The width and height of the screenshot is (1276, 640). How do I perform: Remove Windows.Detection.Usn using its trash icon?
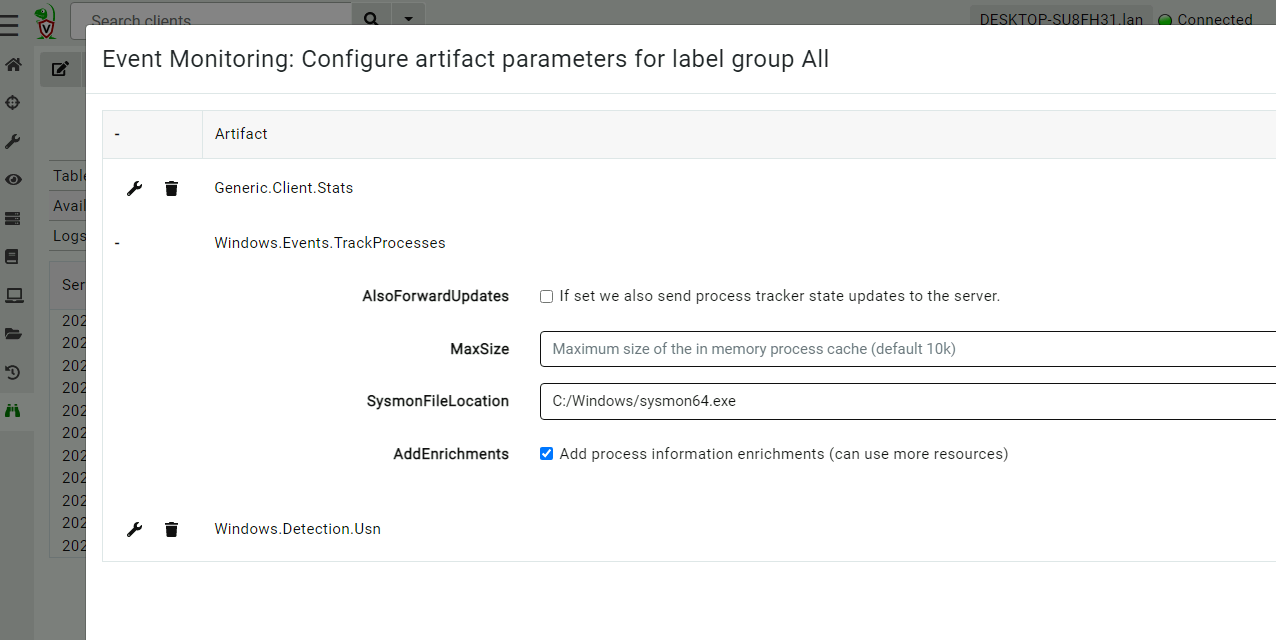coord(171,529)
